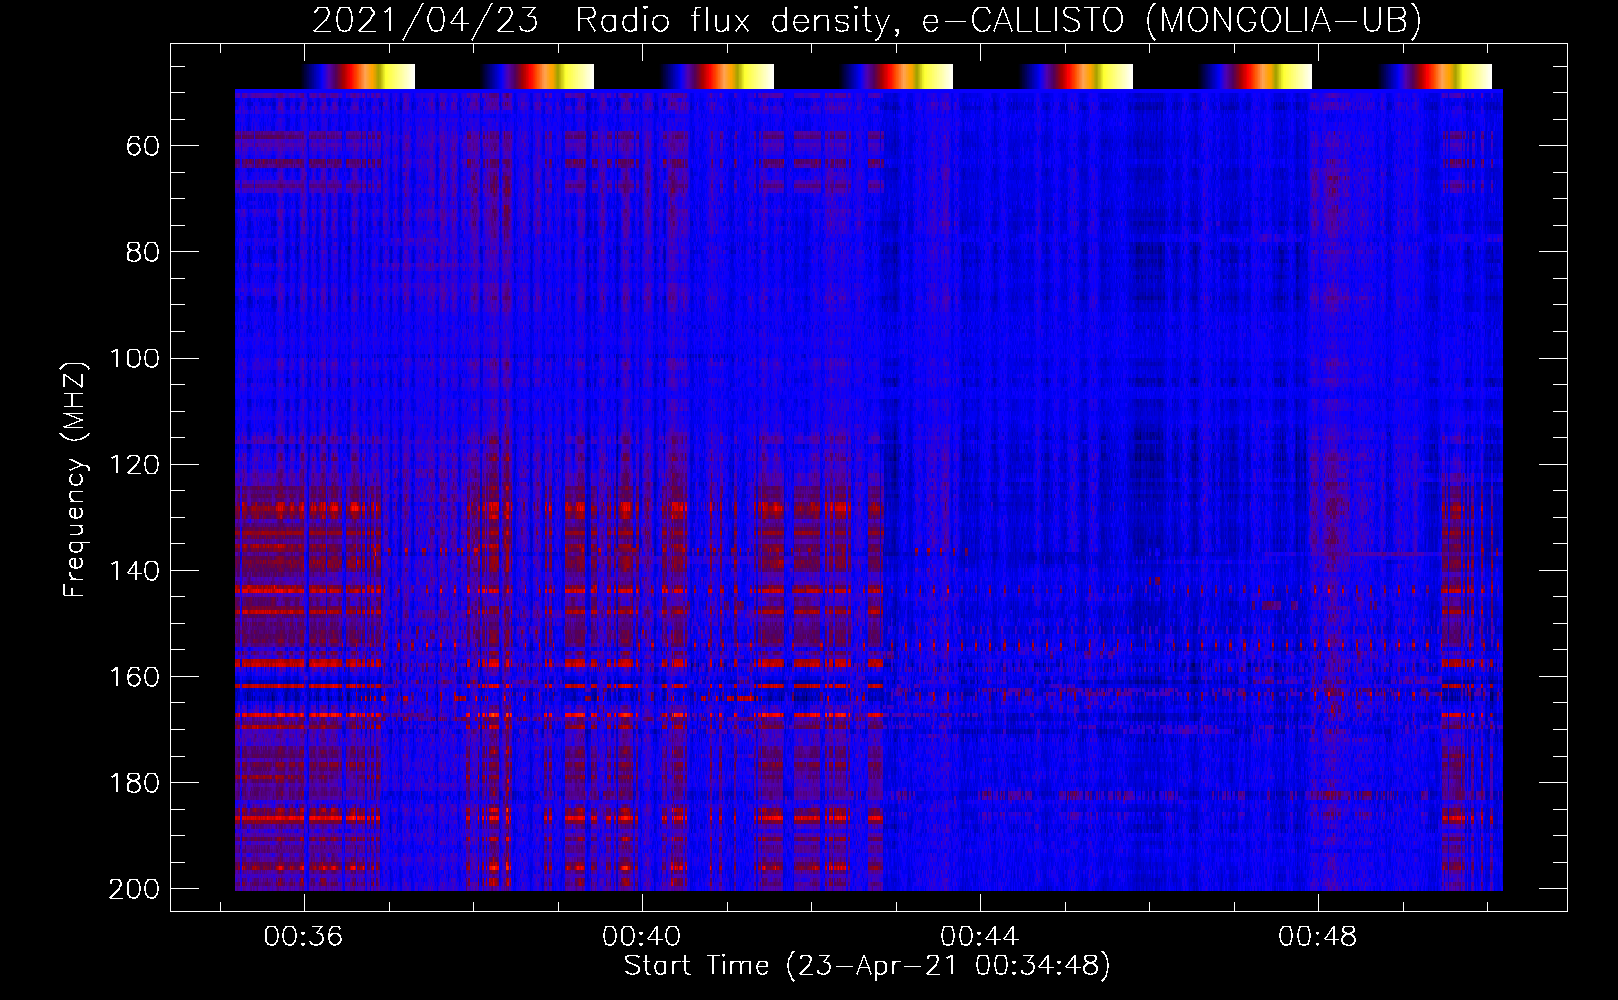1618x1000 pixels.
Task: Click the 120 MHz frequency tick label
Action: tap(134, 464)
